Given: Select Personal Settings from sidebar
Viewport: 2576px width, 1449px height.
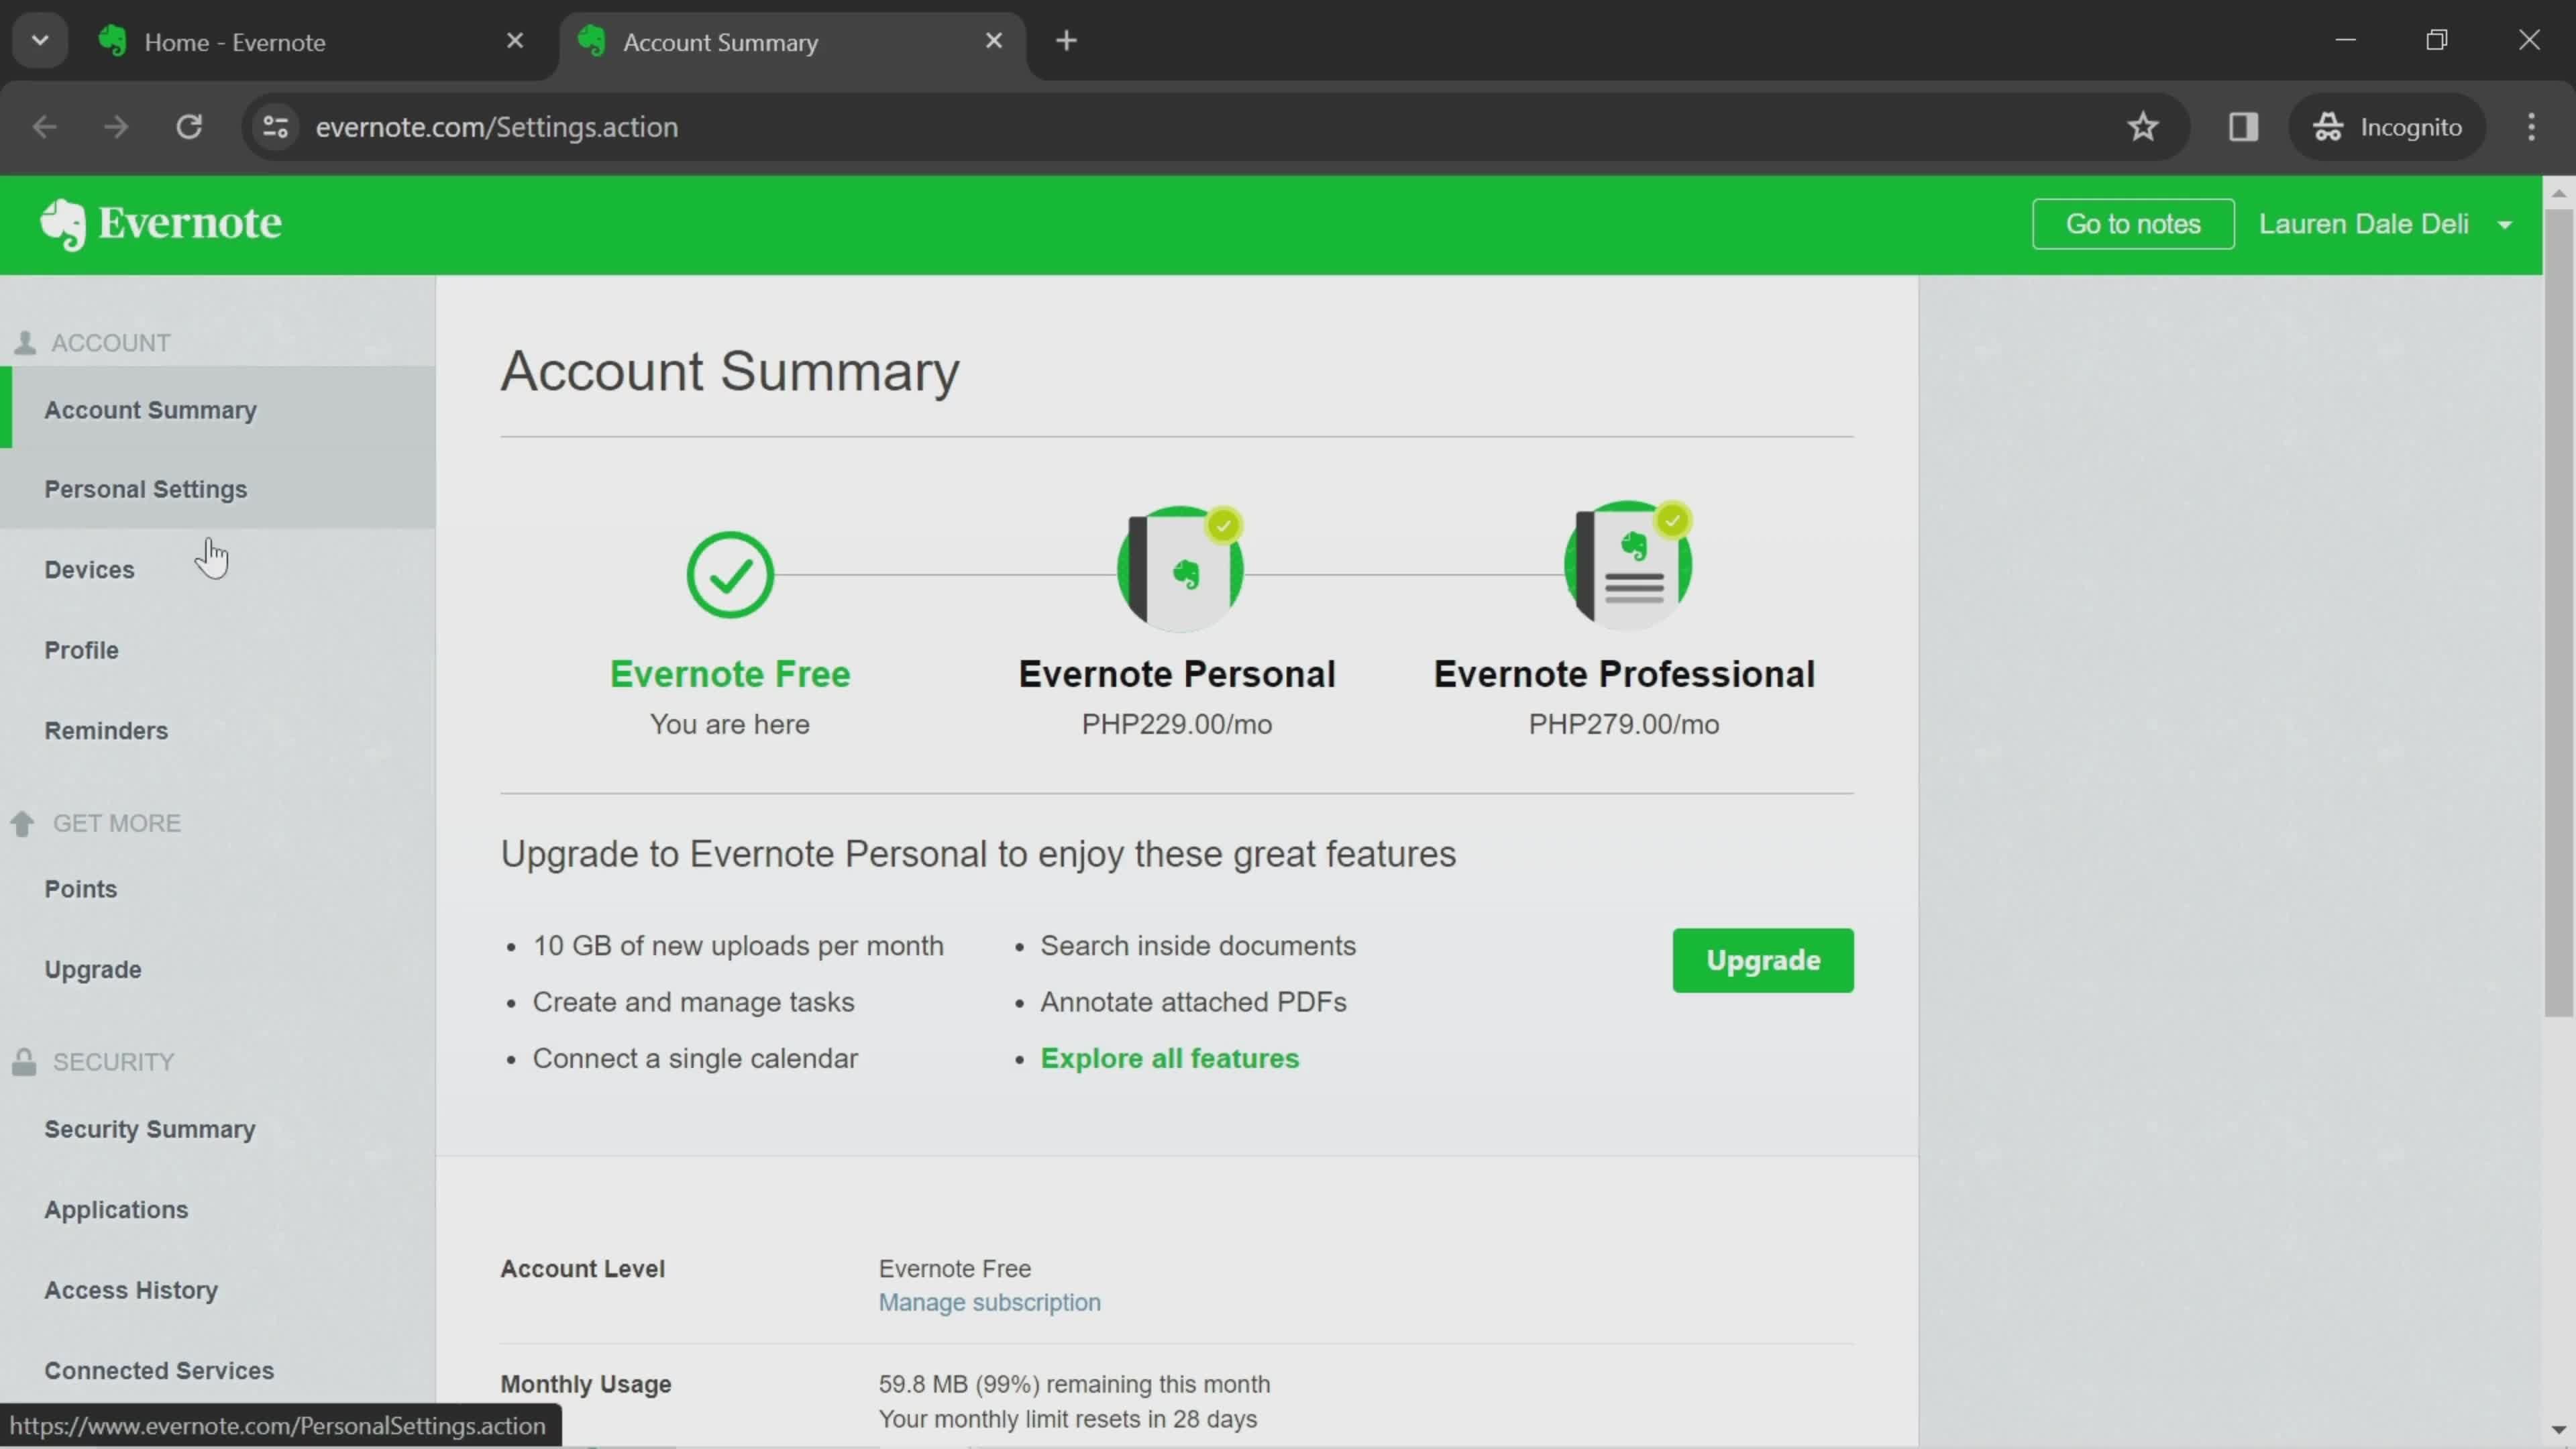Looking at the screenshot, I should (145, 488).
